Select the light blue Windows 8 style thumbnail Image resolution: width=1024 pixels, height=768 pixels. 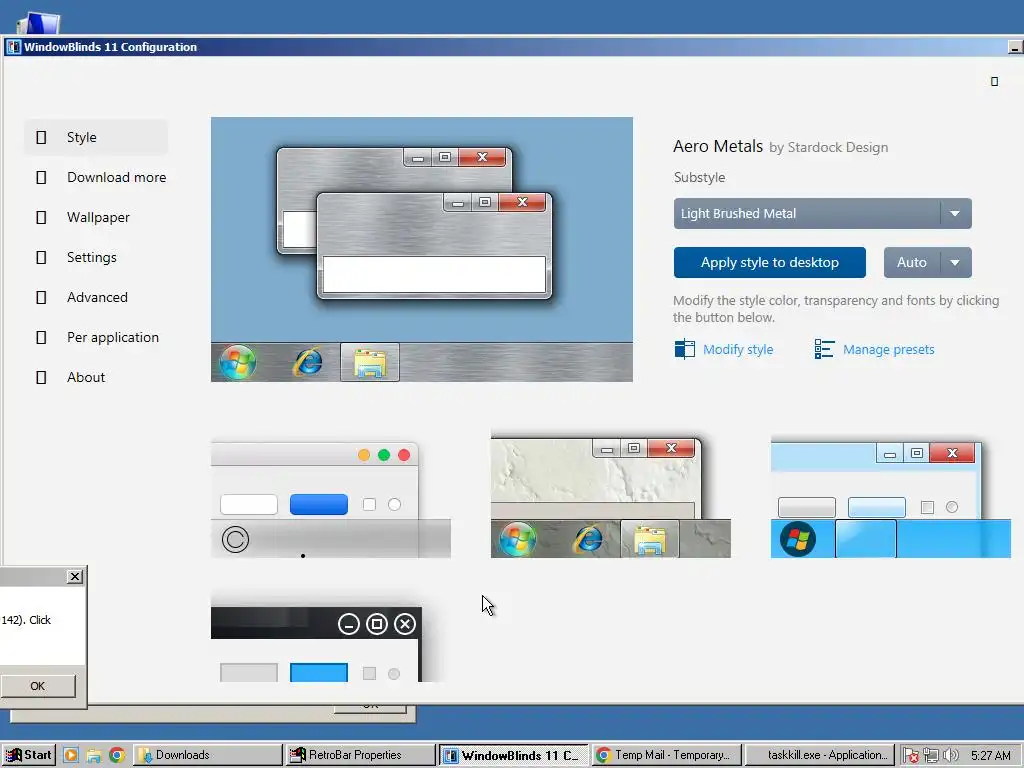click(891, 499)
